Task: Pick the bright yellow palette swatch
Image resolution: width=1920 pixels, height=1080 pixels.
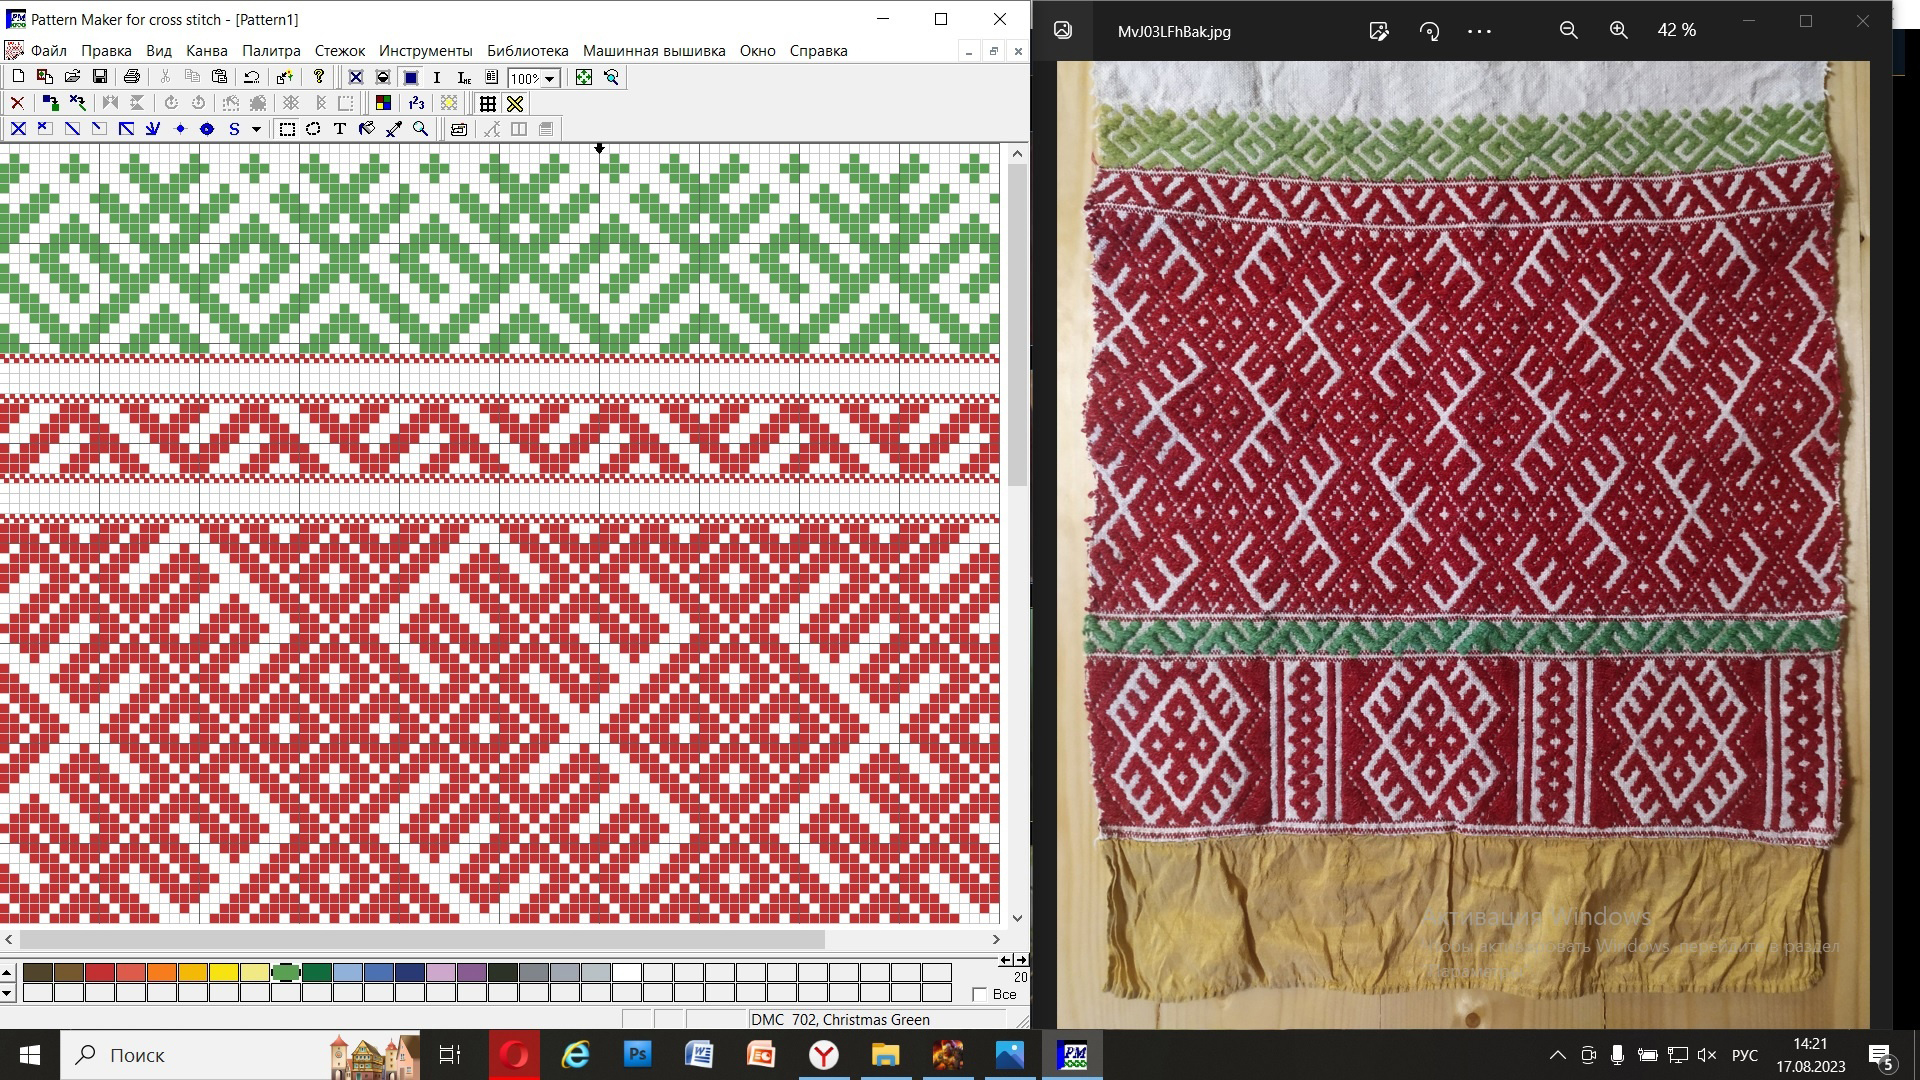Action: coord(224,972)
